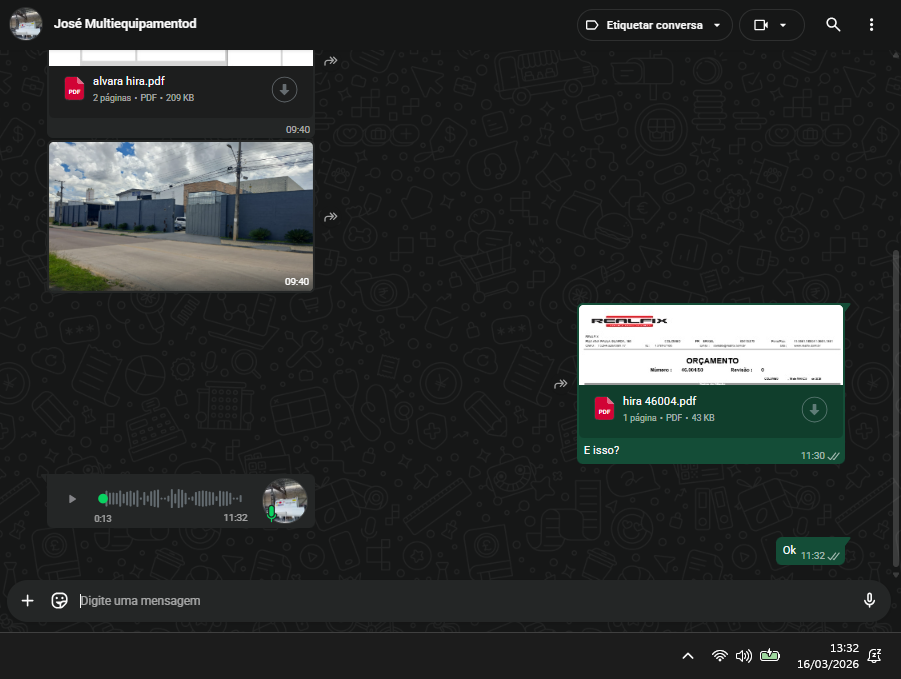Forward the building photo message
Image resolution: width=901 pixels, height=679 pixels.
pos(331,217)
